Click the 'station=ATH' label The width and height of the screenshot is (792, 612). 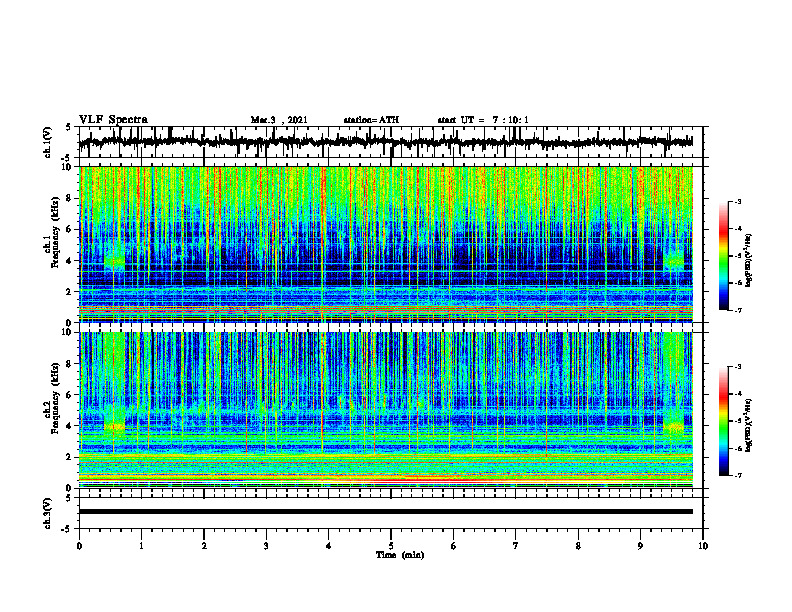coord(371,120)
